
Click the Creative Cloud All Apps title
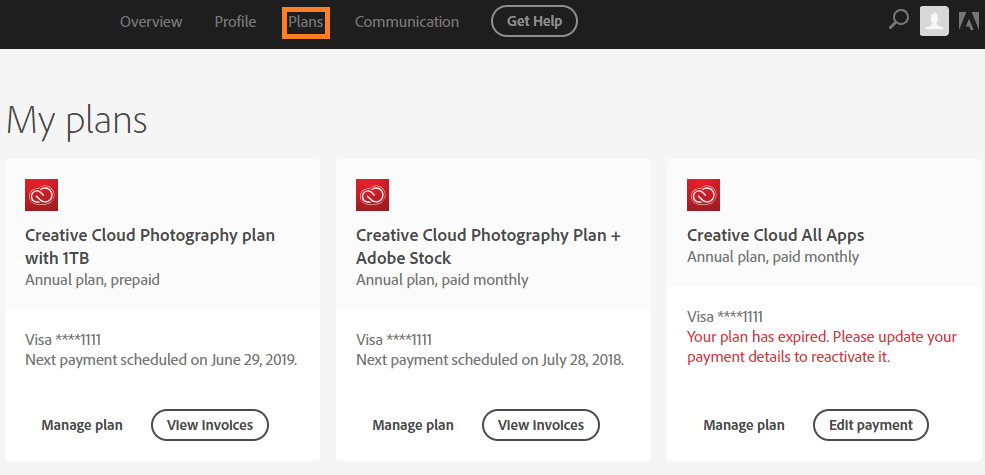(775, 235)
